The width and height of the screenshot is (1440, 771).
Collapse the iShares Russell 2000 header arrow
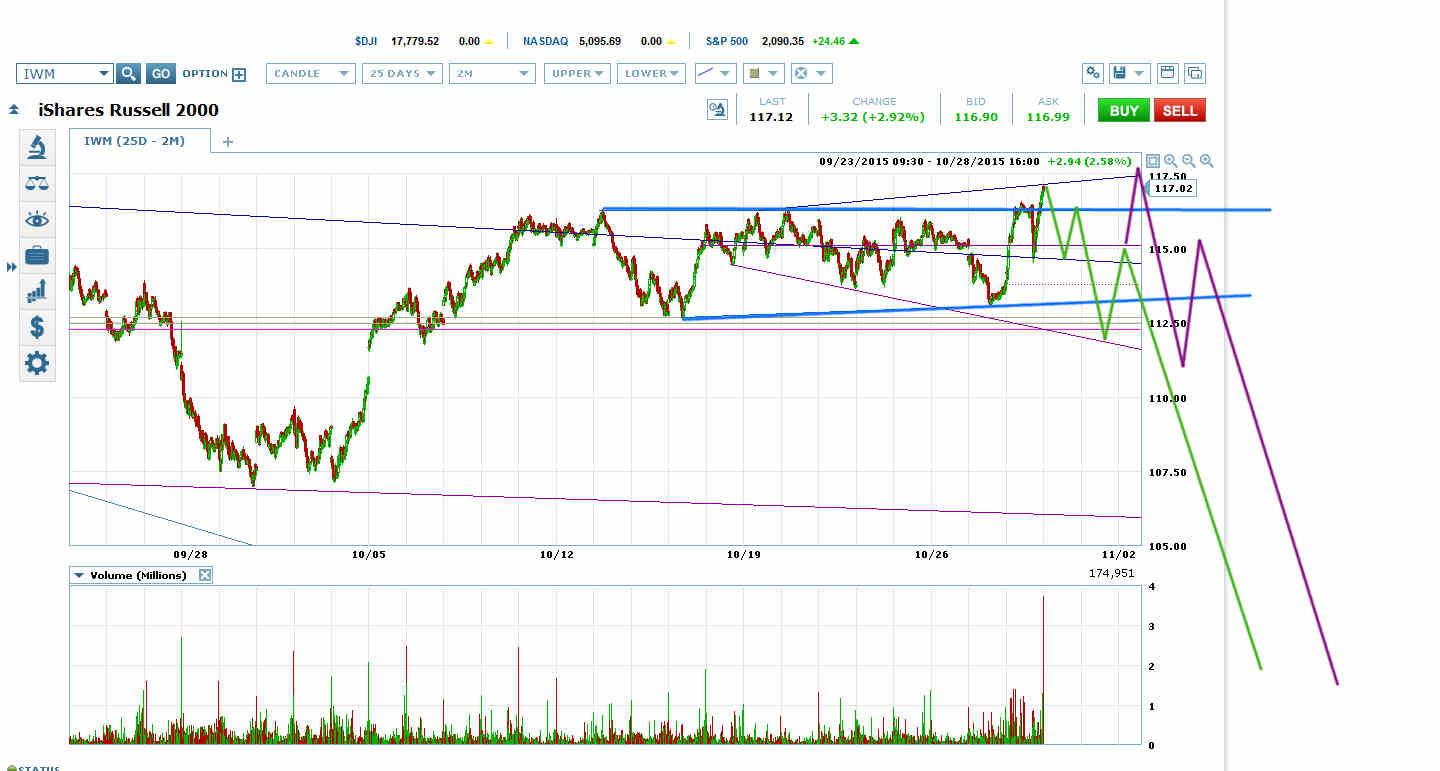click(14, 110)
